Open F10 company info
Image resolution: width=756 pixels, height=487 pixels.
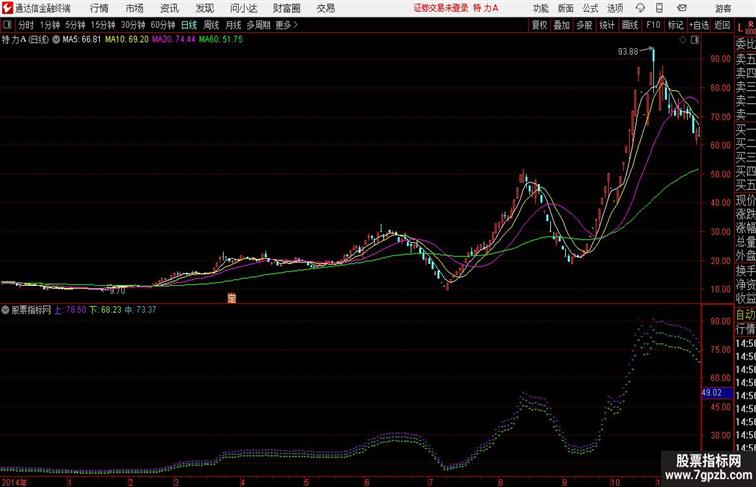point(653,25)
